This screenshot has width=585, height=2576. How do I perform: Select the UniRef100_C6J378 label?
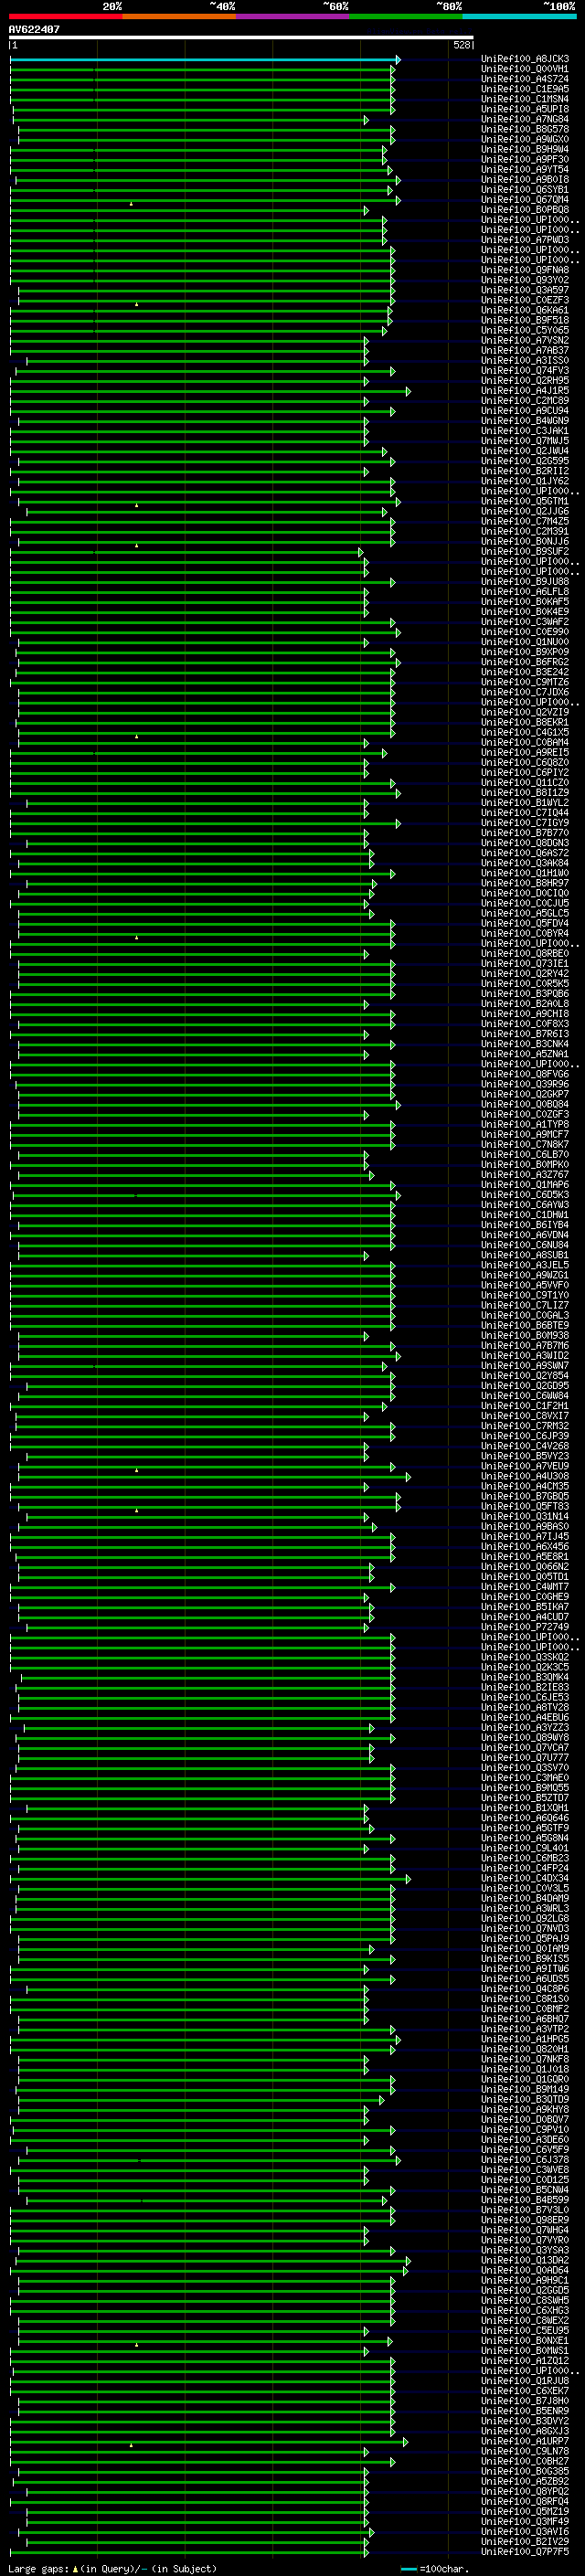click(525, 2159)
